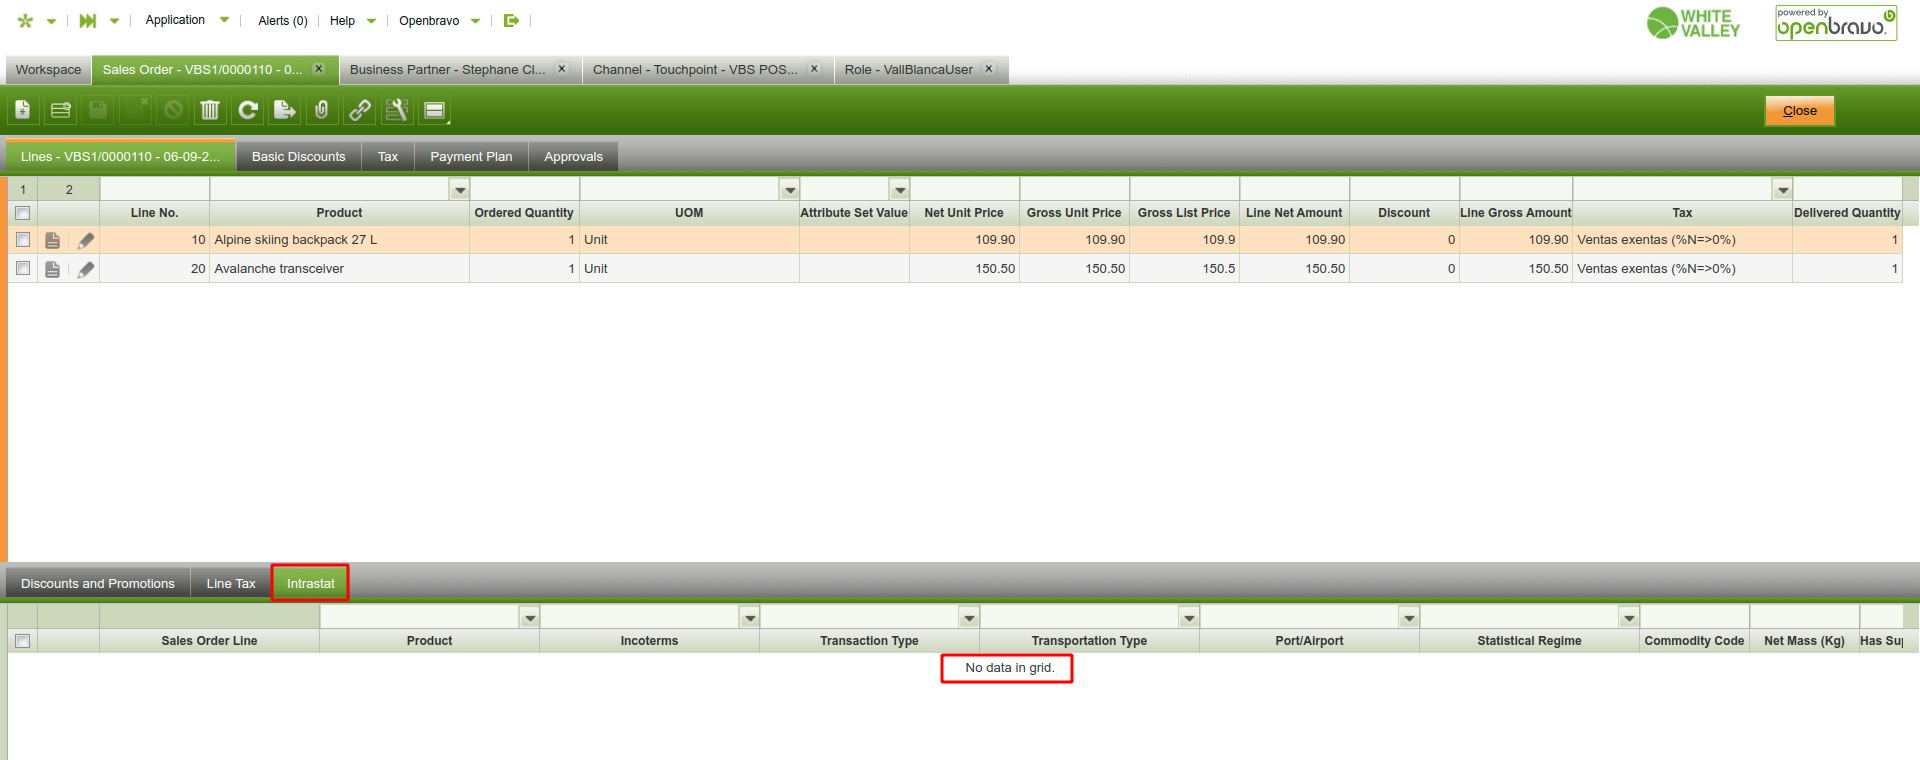
Task: Open the Tax column filter dropdown
Action: click(1782, 190)
